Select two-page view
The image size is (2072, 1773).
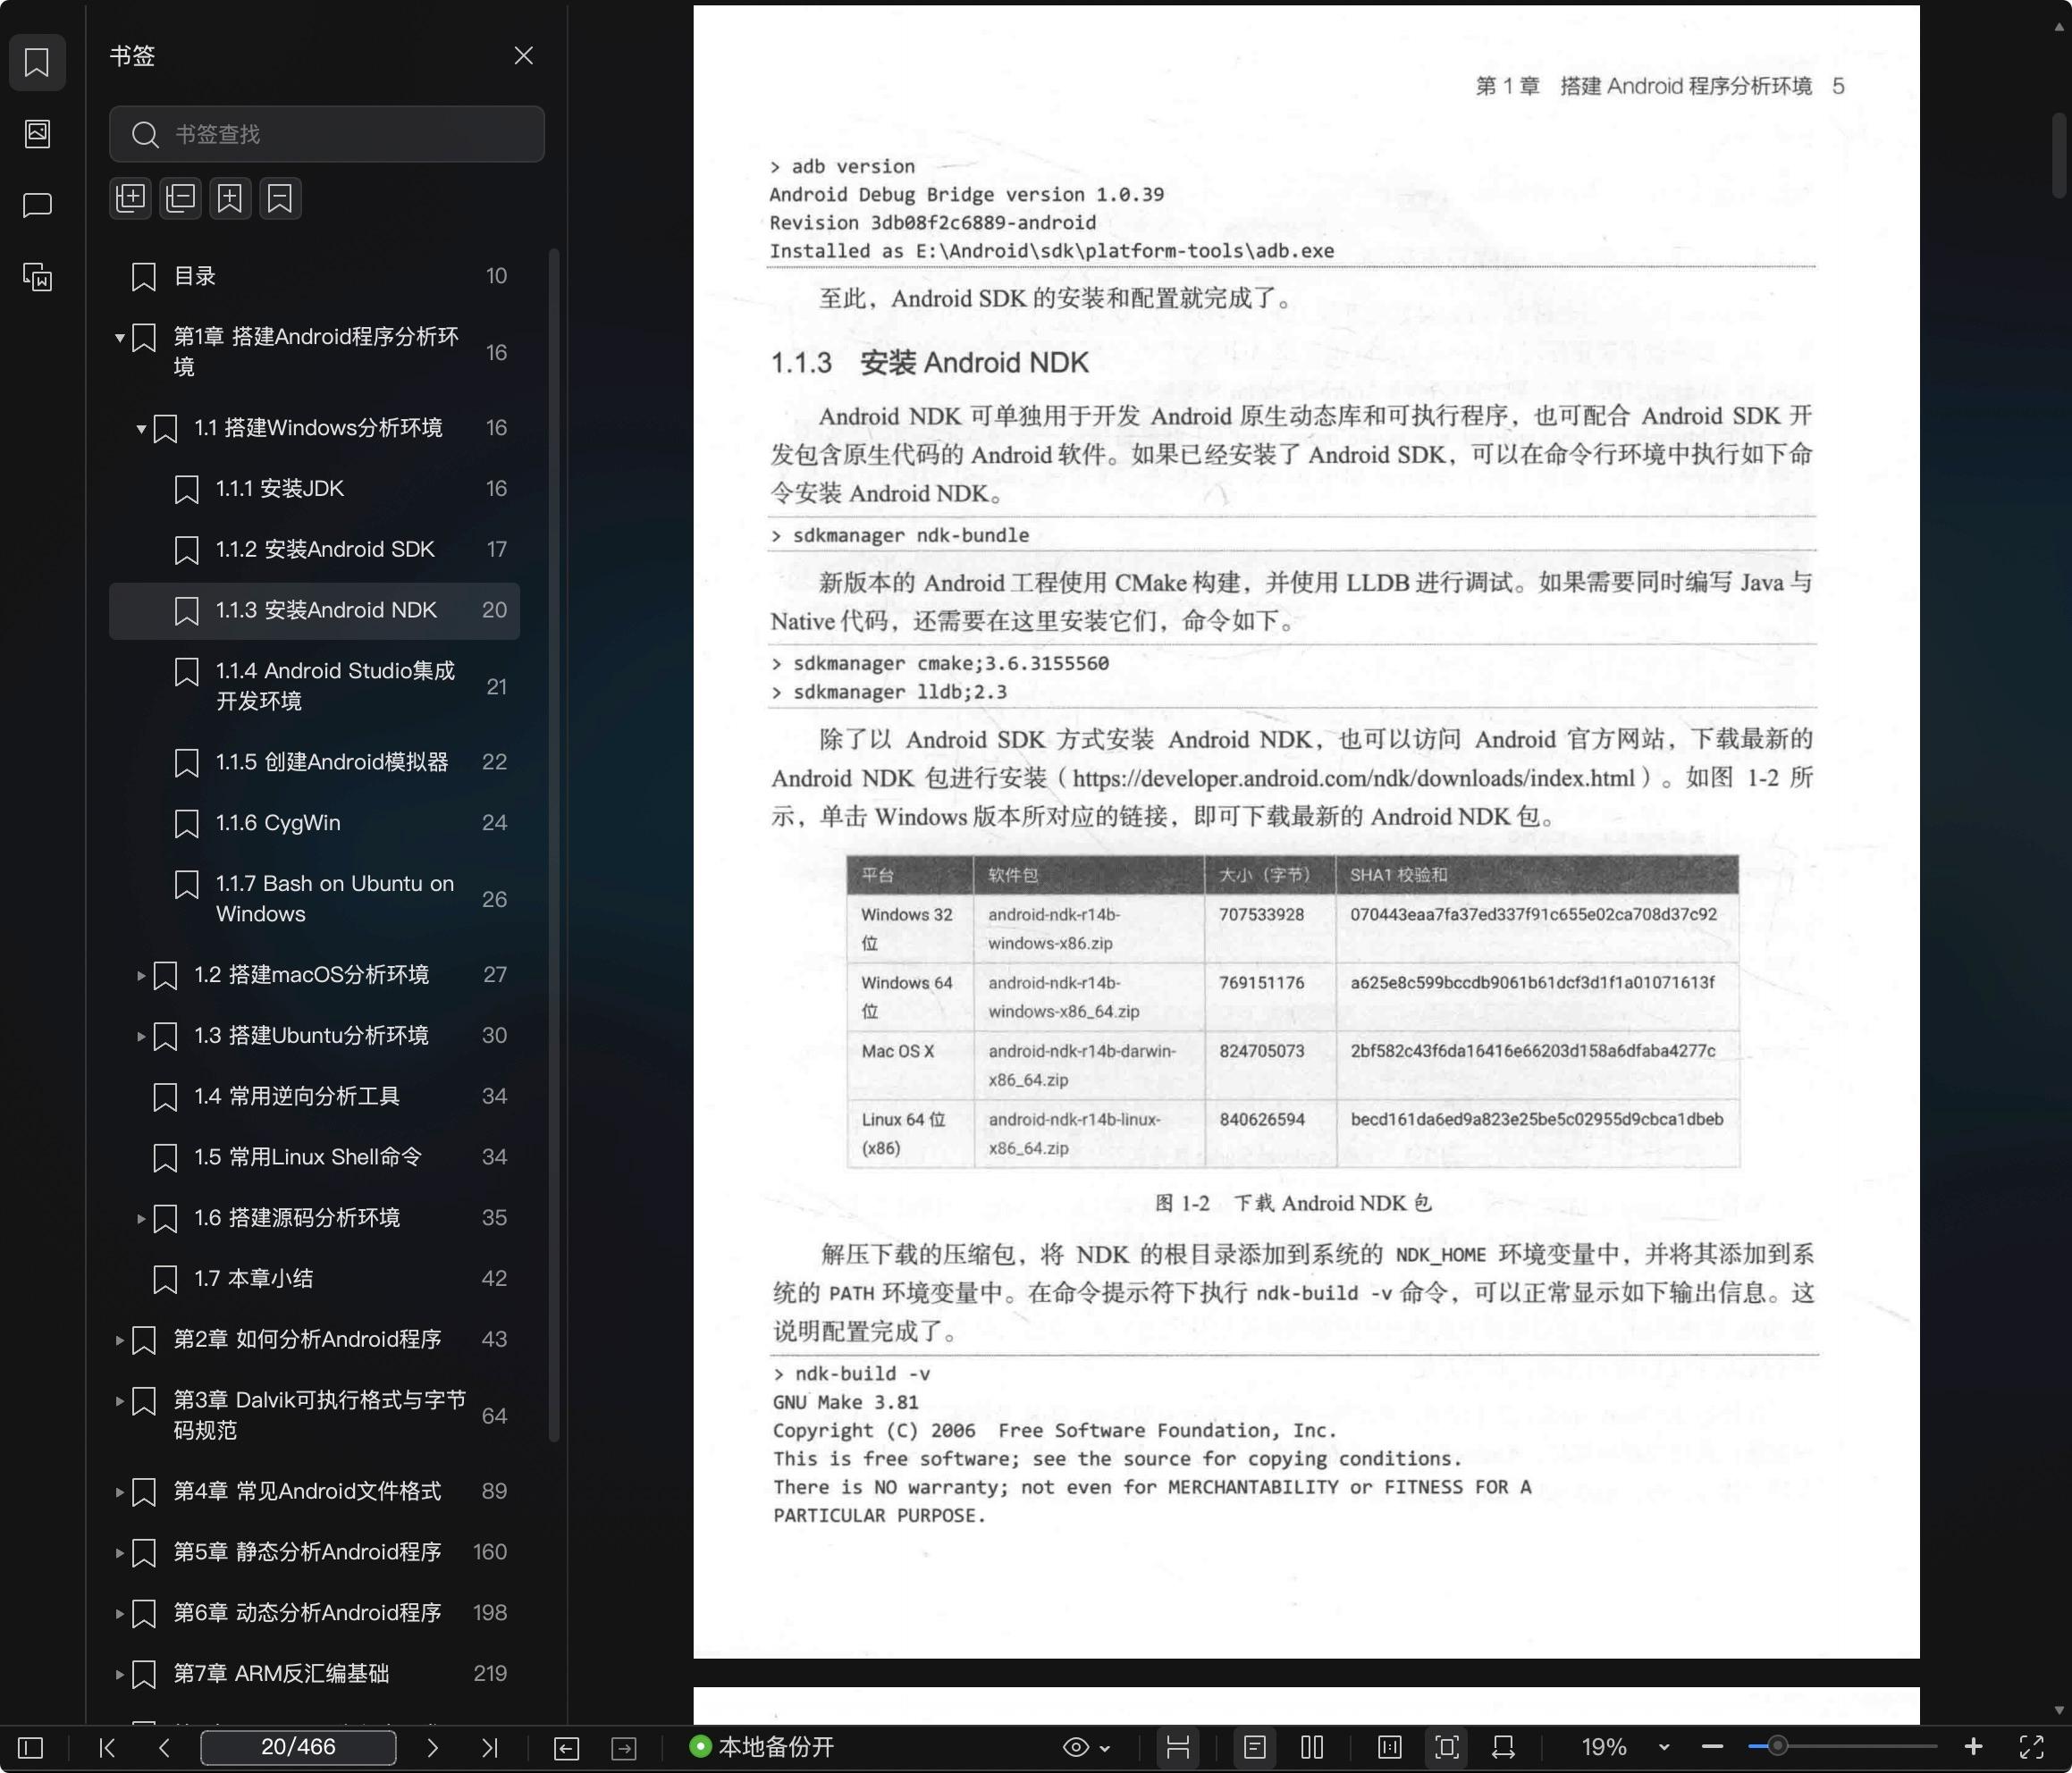tap(1312, 1747)
